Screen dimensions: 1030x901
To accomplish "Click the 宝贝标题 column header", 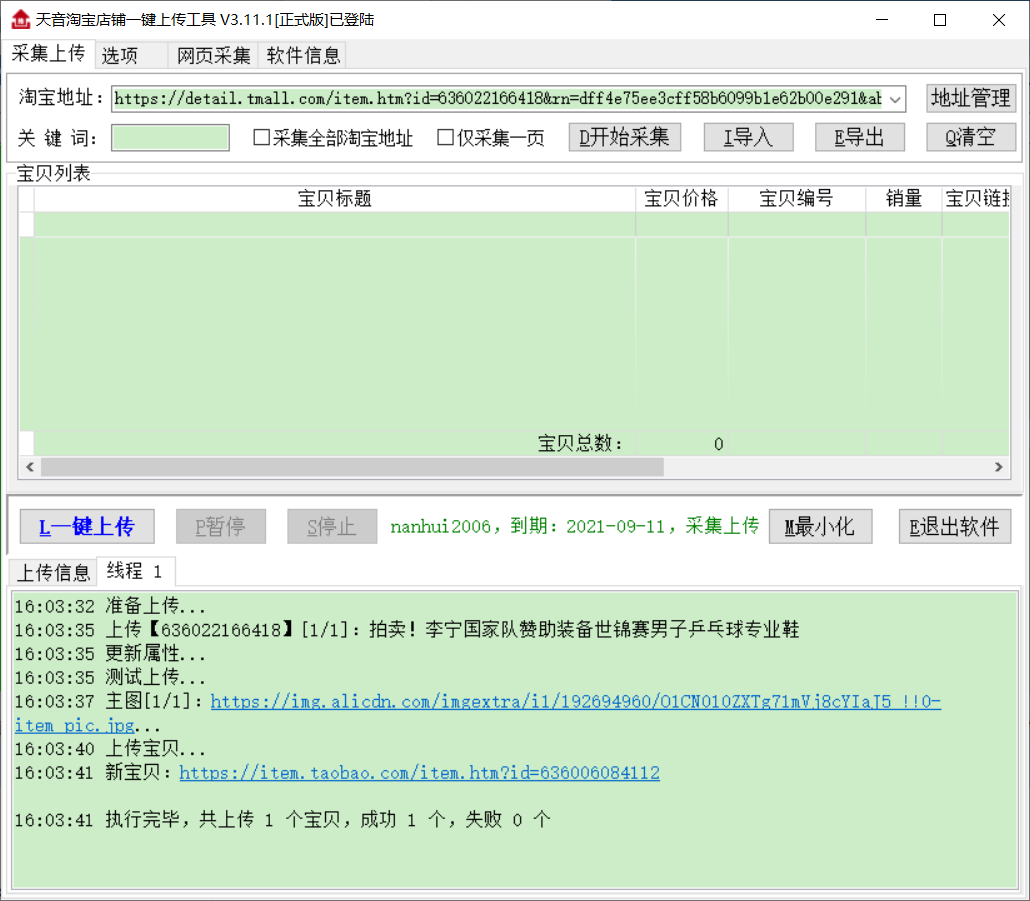I will (335, 199).
